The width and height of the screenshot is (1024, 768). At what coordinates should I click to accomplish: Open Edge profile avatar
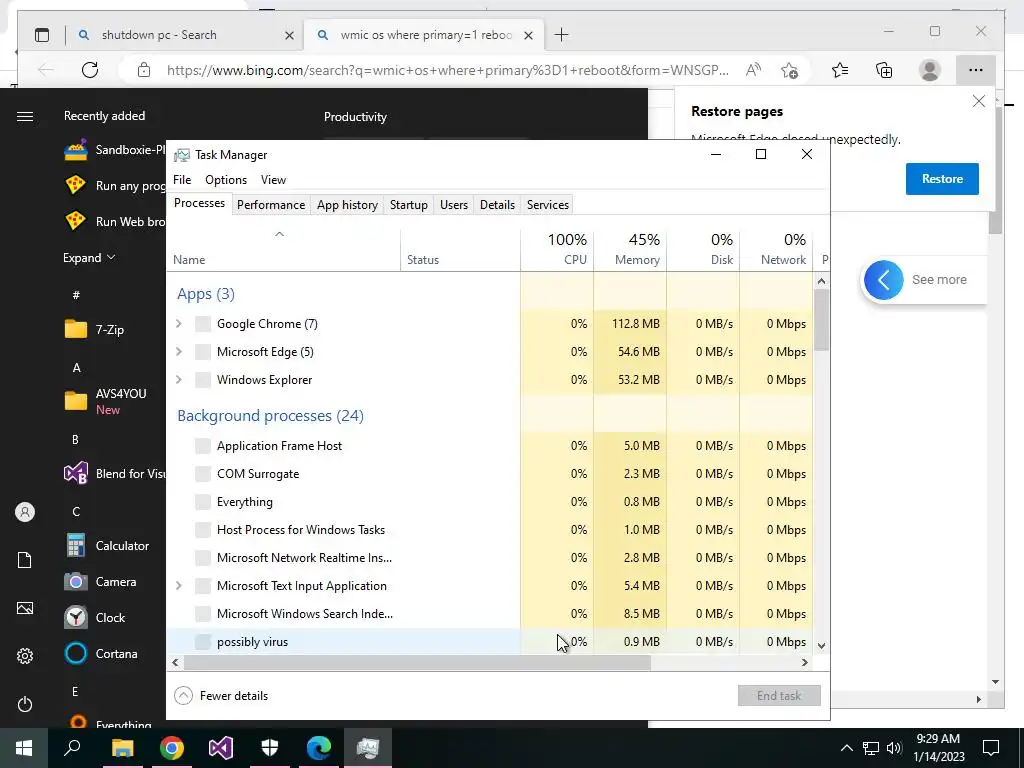[x=929, y=70]
